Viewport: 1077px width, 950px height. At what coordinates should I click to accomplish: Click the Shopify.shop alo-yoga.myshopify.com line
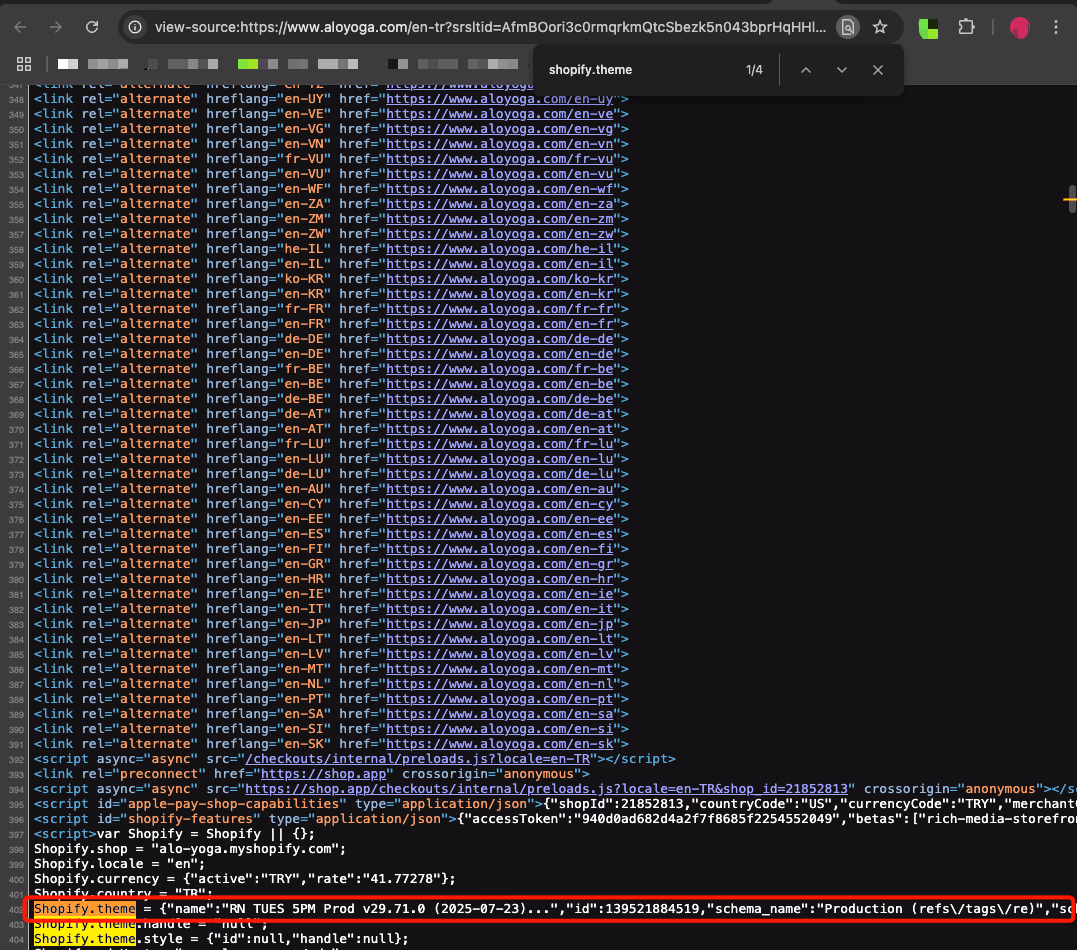click(190, 849)
